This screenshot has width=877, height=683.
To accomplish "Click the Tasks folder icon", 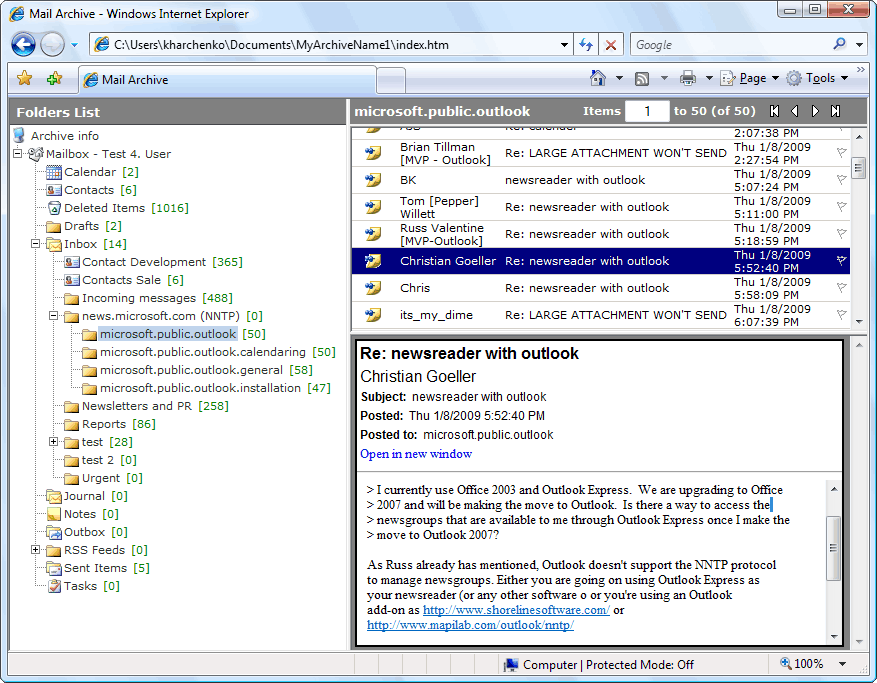I will click(54, 586).
